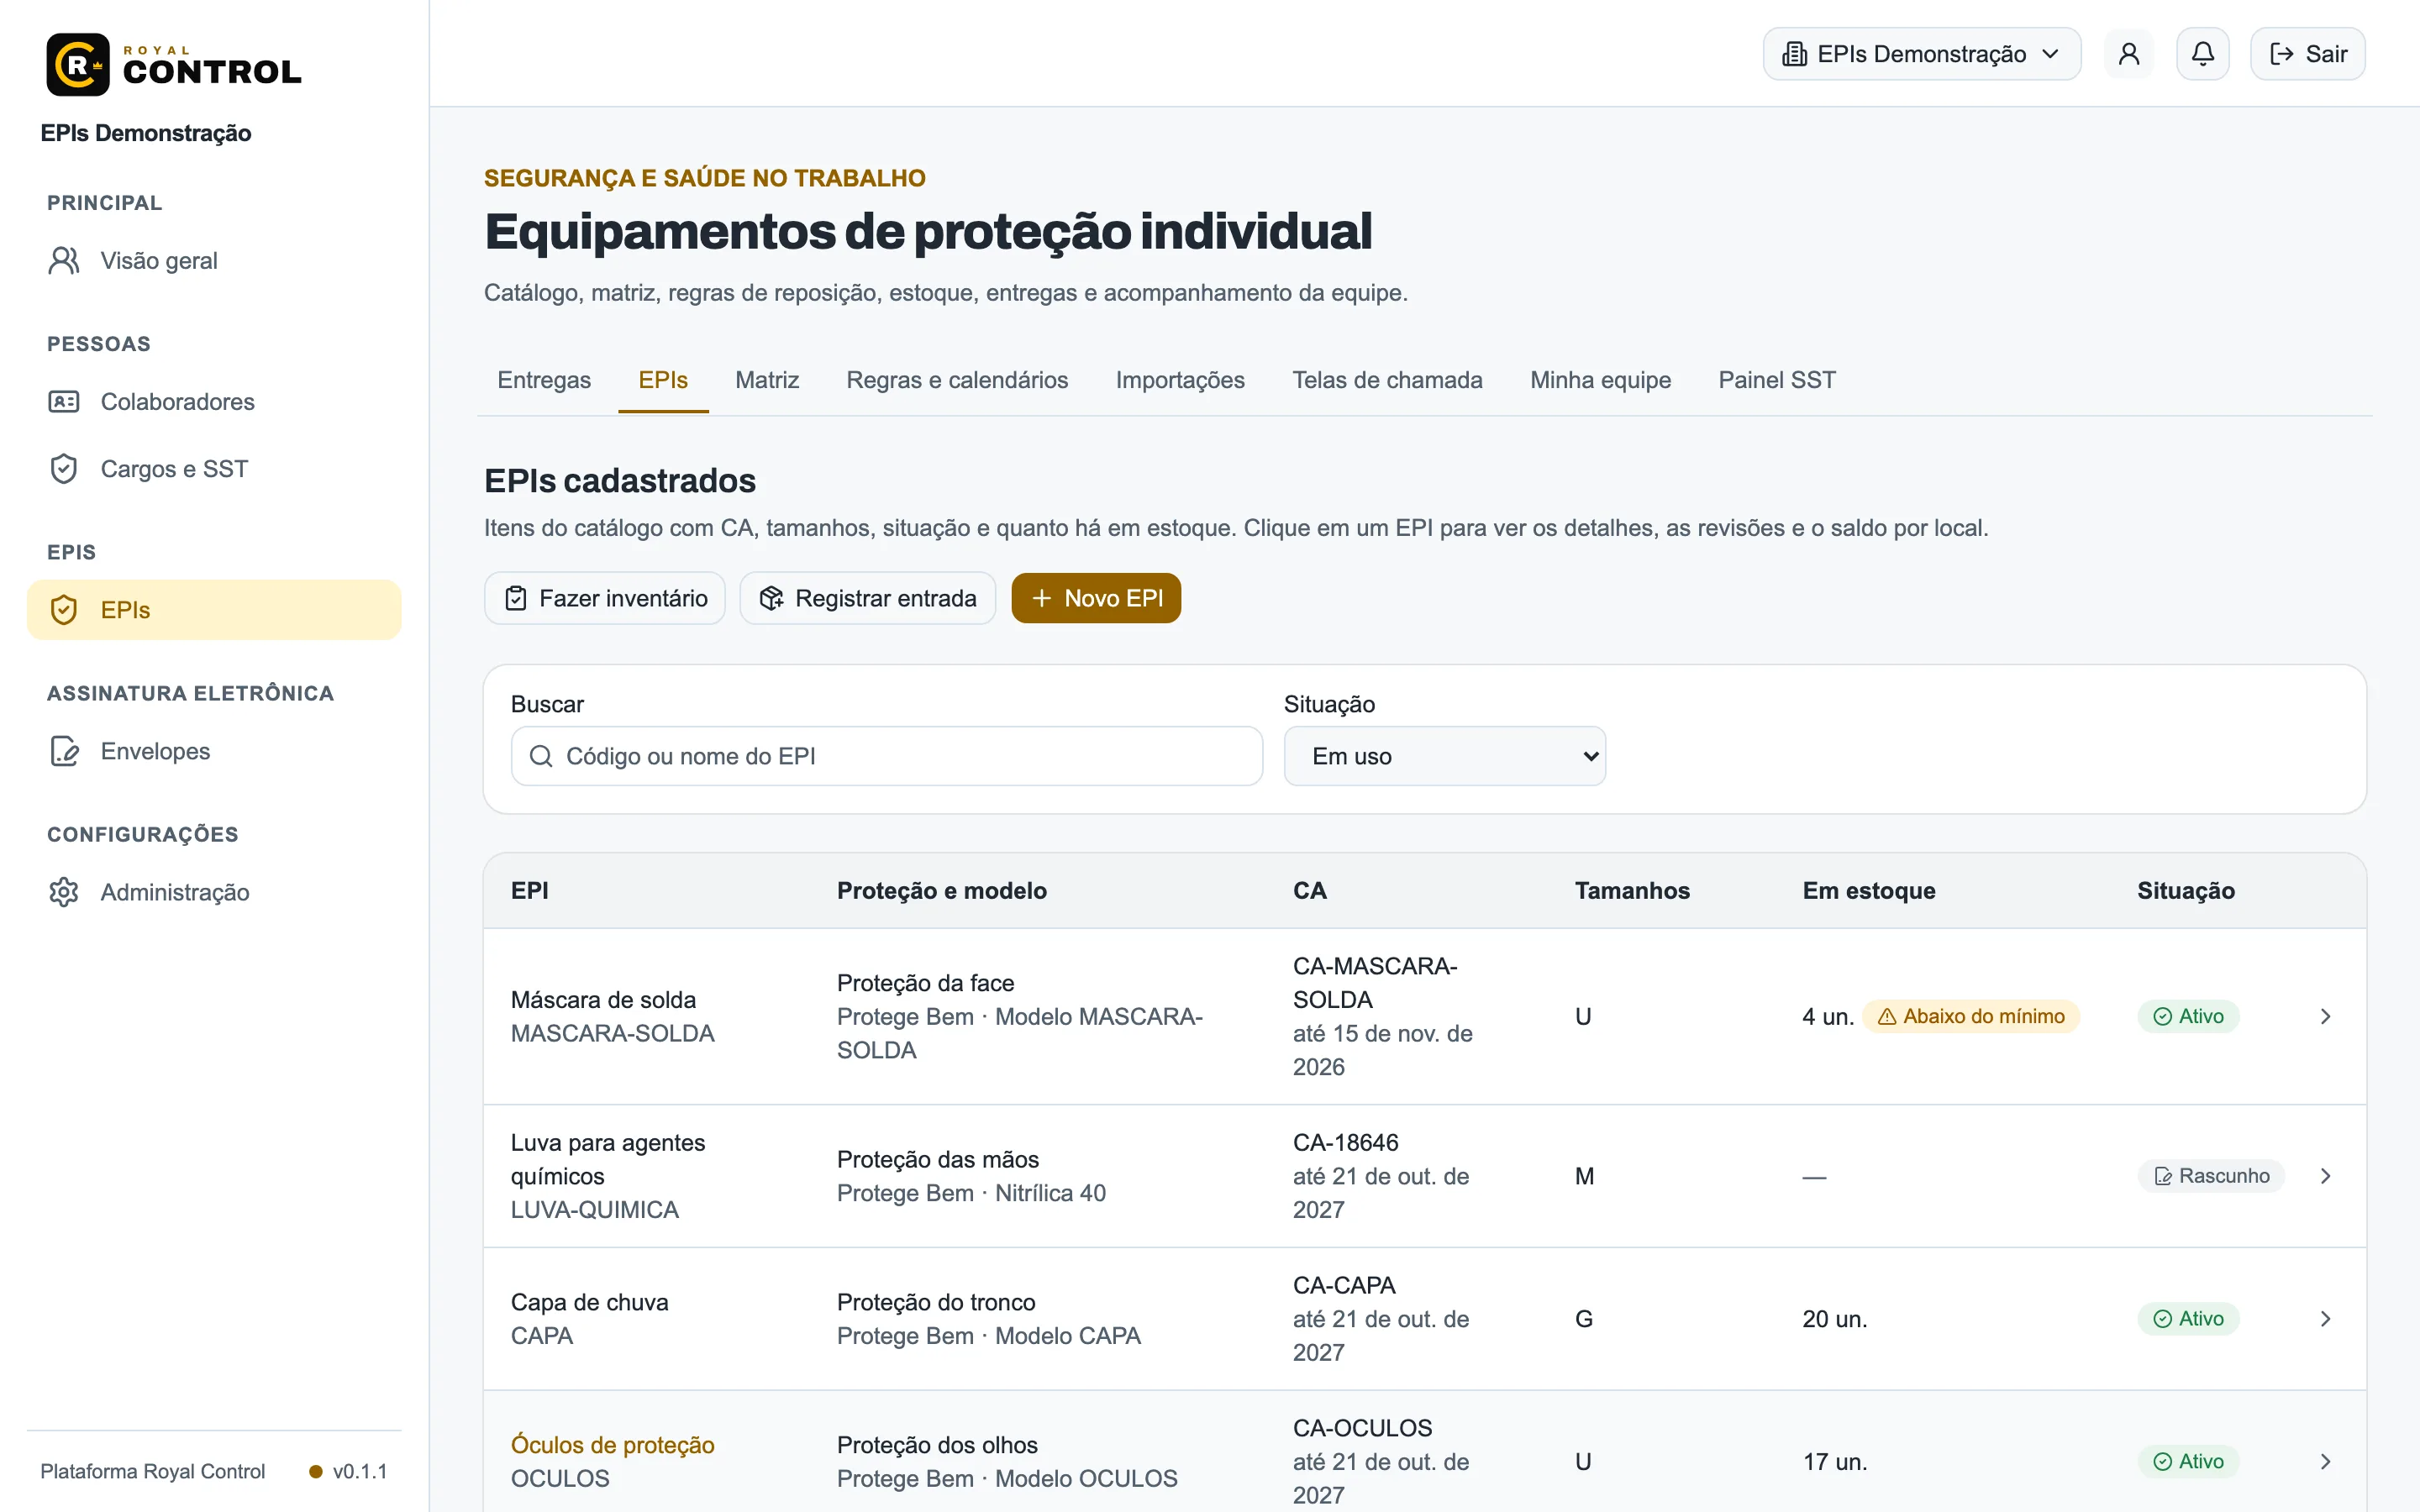Open Envelopes in sidebar
Viewport: 2420px width, 1512px height.
point(214,751)
